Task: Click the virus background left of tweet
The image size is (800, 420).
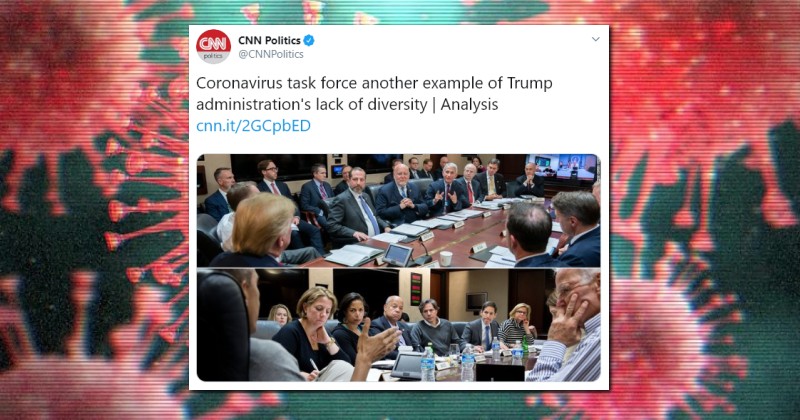Action: click(x=94, y=210)
